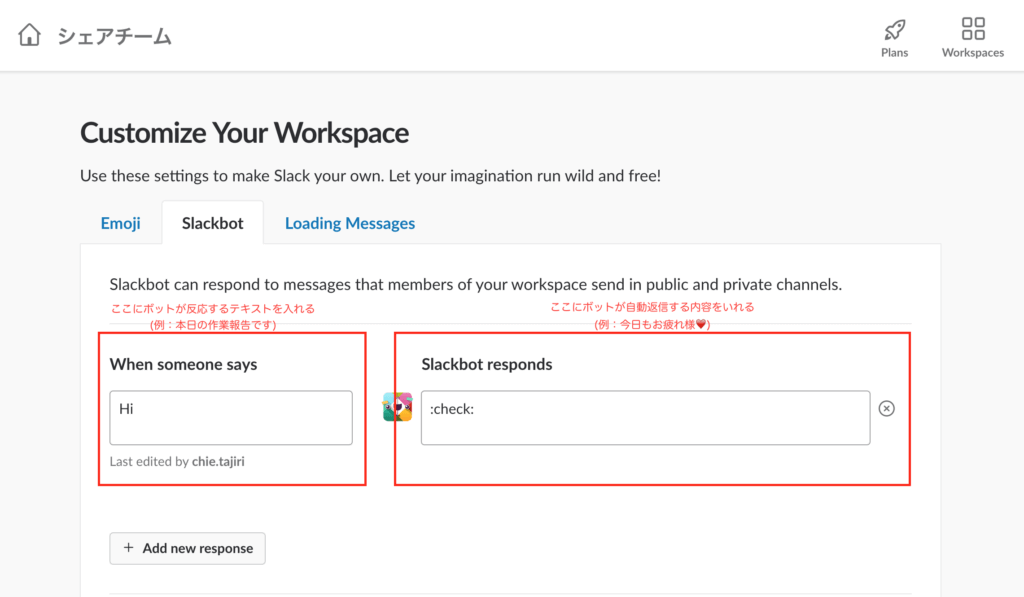The height and width of the screenshot is (597, 1024).
Task: Click the colorful Slackbot avatar icon
Action: click(397, 407)
